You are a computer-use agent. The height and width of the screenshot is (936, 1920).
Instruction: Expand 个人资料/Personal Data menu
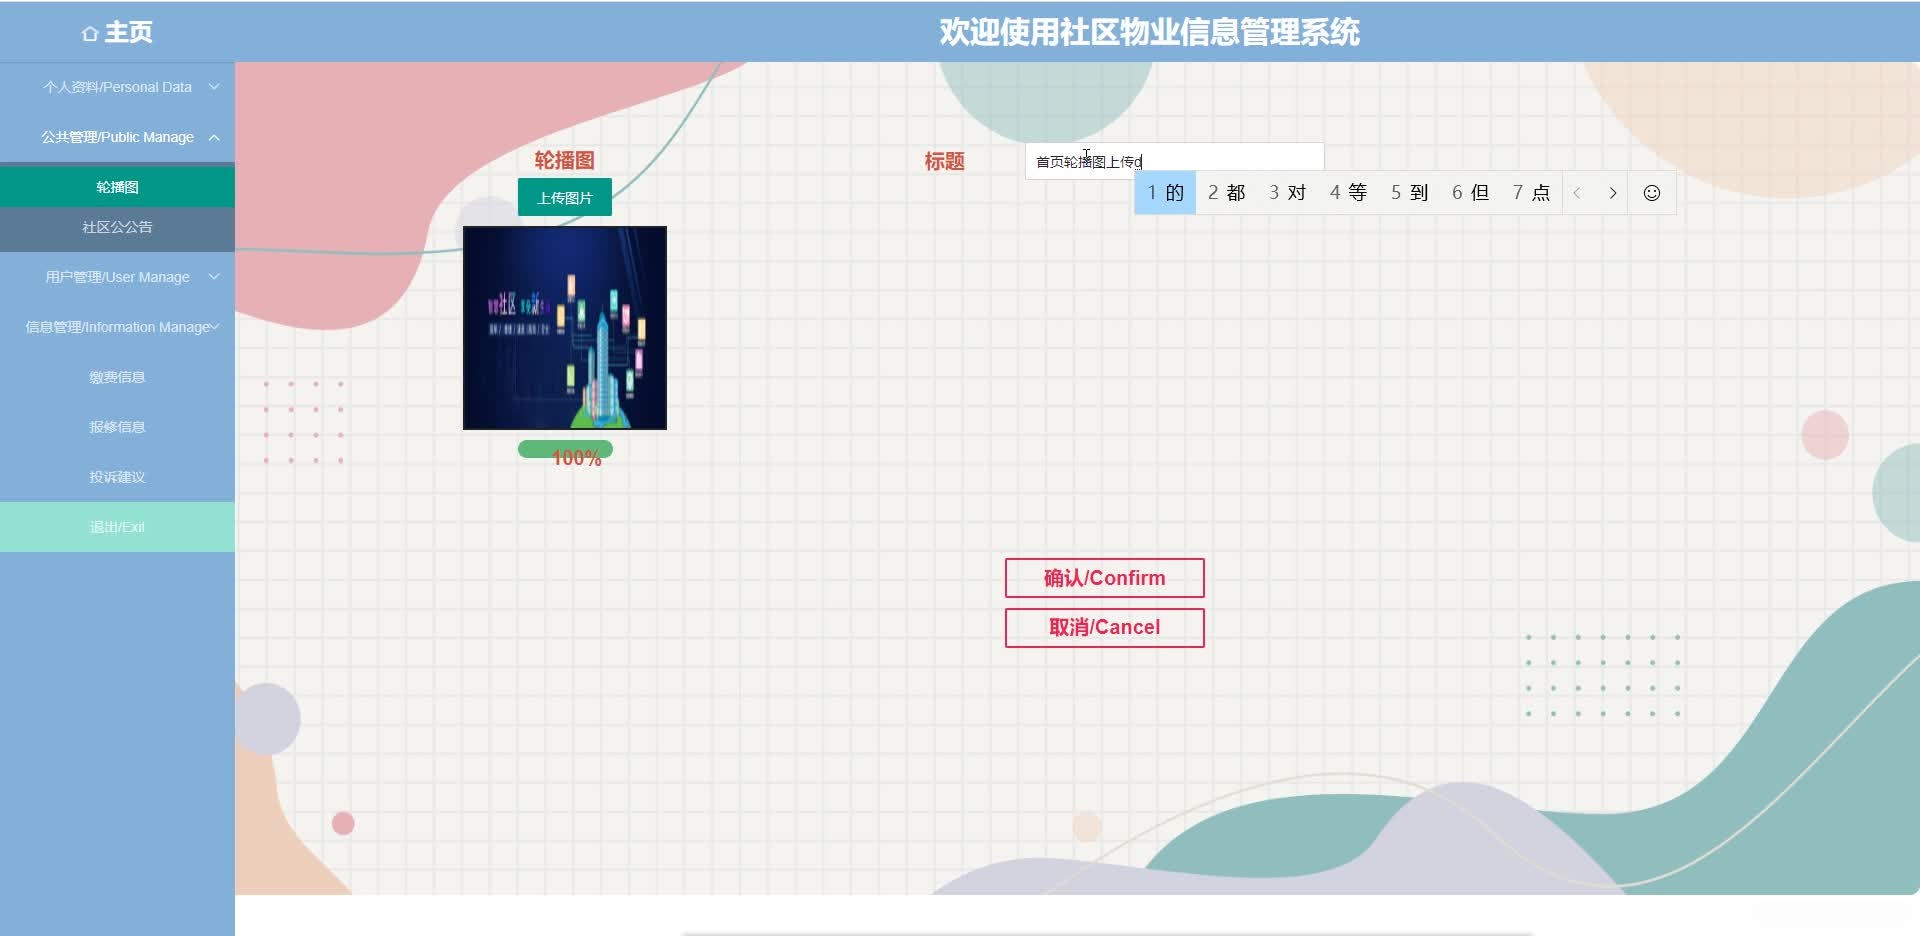pos(117,87)
